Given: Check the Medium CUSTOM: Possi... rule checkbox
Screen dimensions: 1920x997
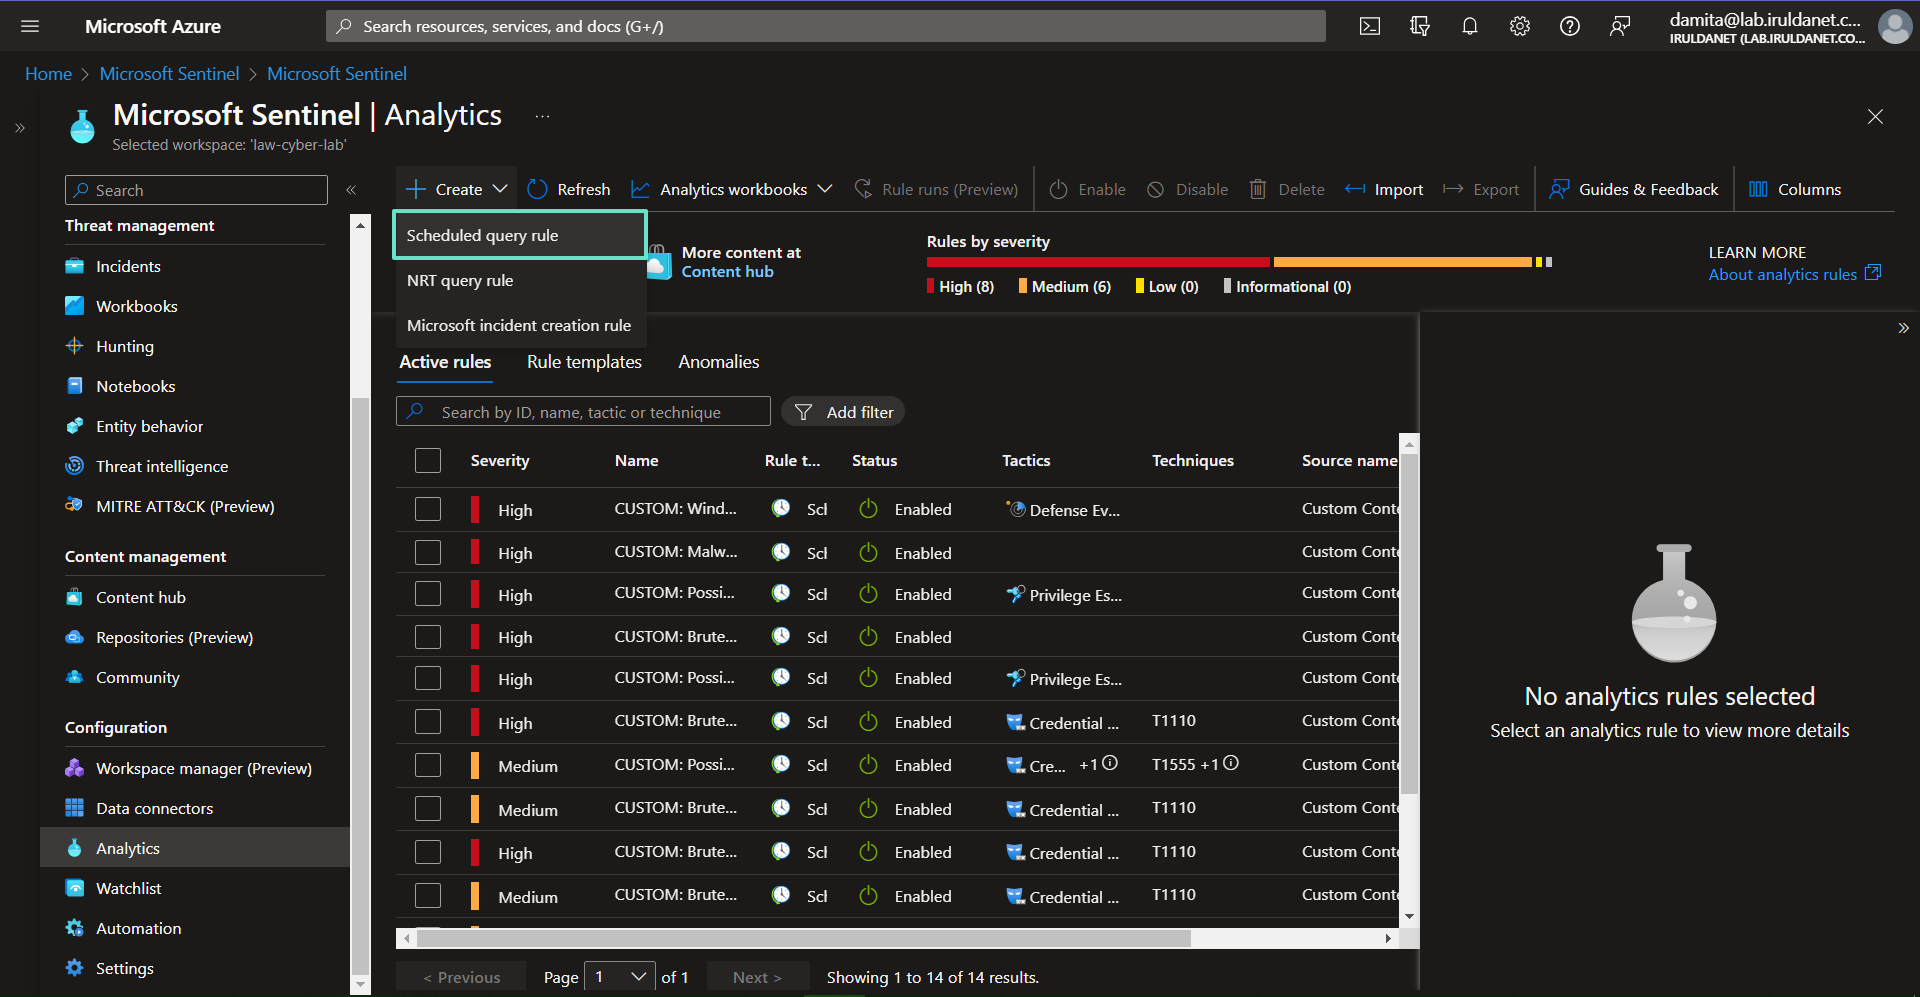Looking at the screenshot, I should (428, 765).
